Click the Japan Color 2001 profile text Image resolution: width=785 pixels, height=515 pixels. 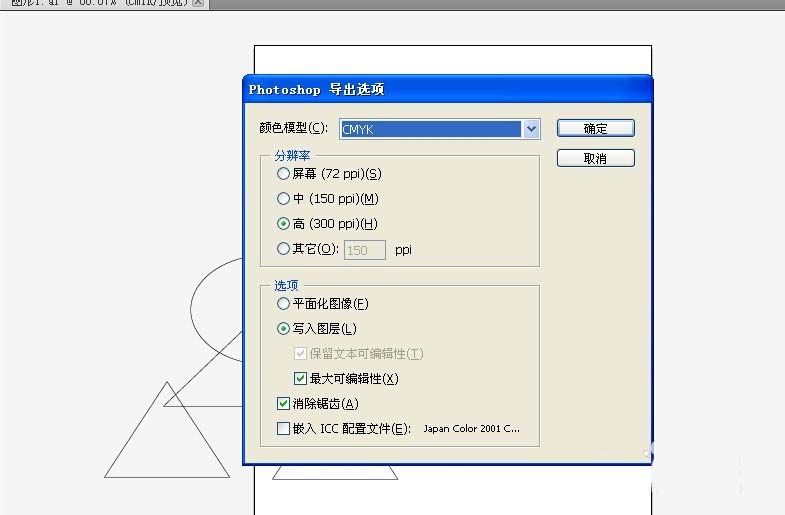pyautogui.click(x=472, y=428)
